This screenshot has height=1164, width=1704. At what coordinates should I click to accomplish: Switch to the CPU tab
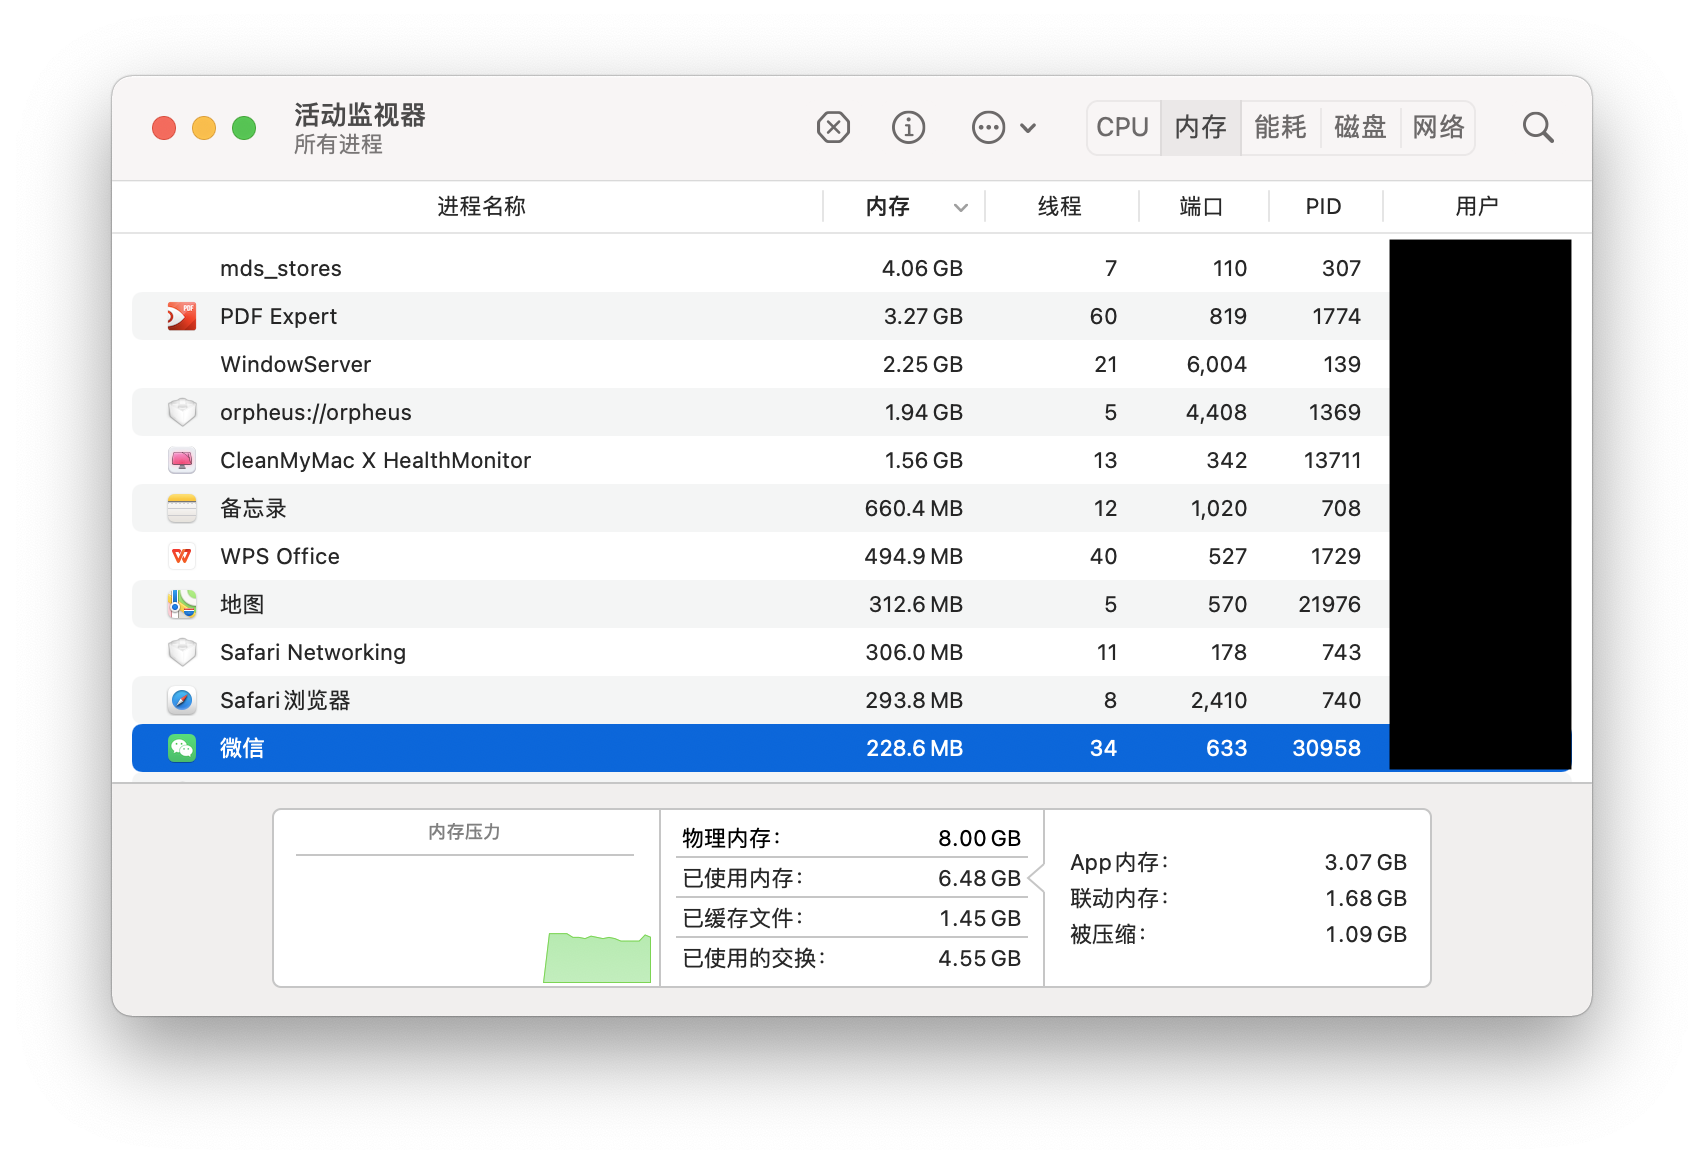pos(1122,128)
